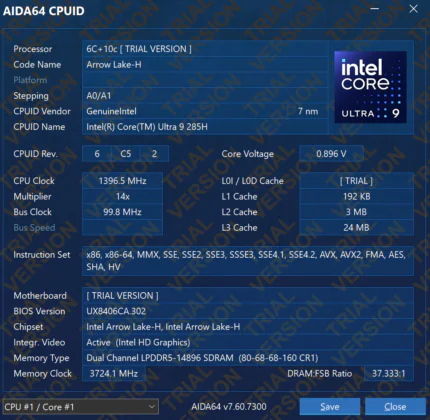Click the Chipset value Intel Arrow Lake-H
The image size is (430, 420).
pyautogui.click(x=163, y=327)
